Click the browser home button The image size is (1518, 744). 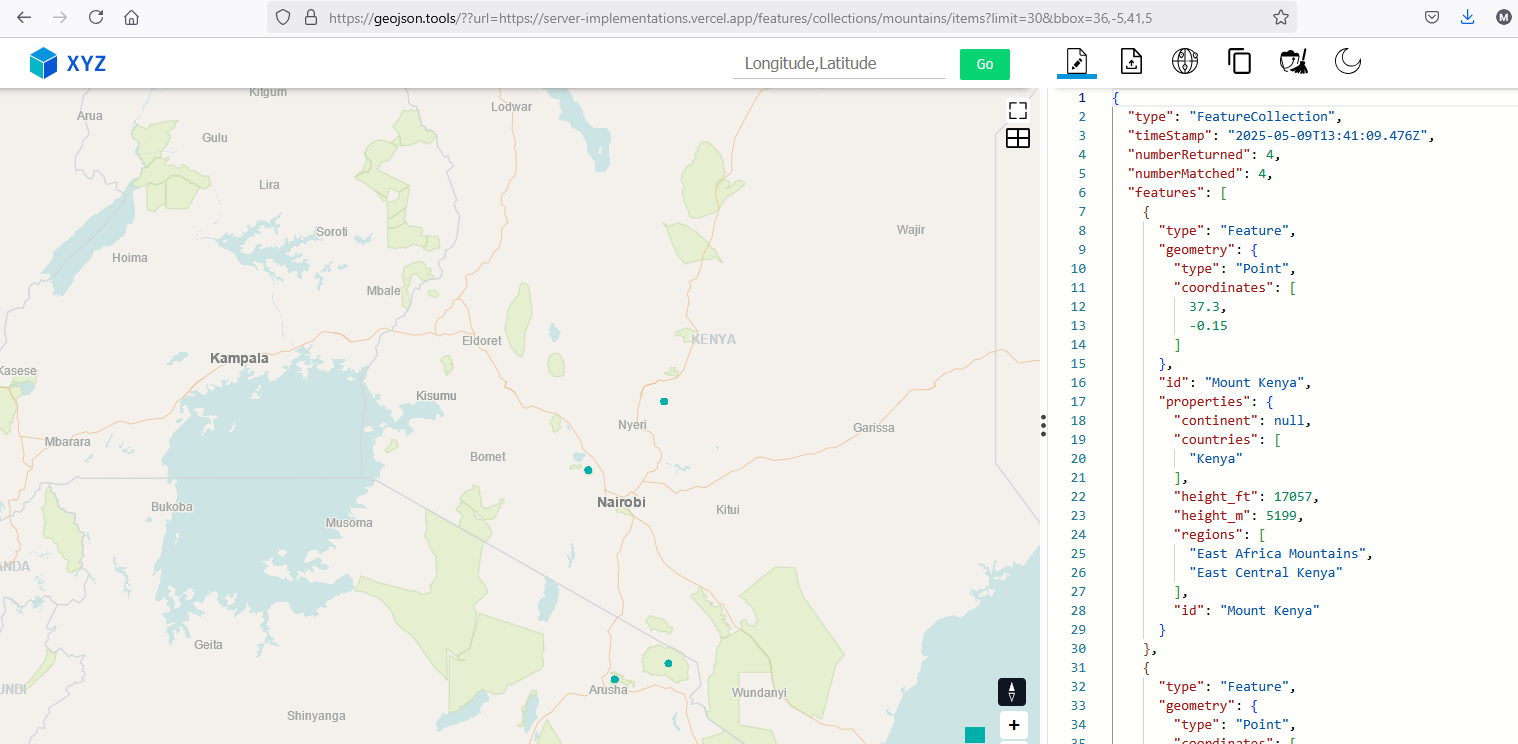point(131,17)
